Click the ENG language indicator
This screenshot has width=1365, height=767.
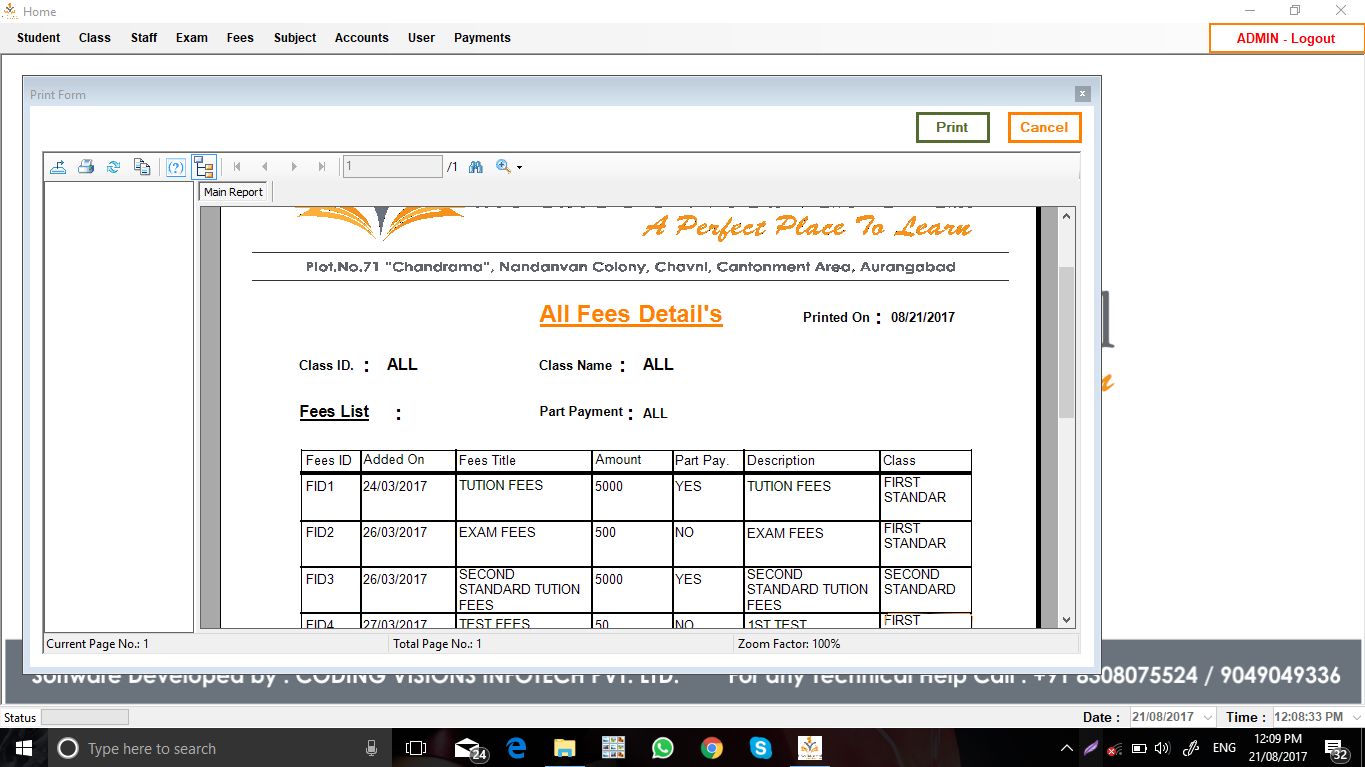[x=1224, y=748]
